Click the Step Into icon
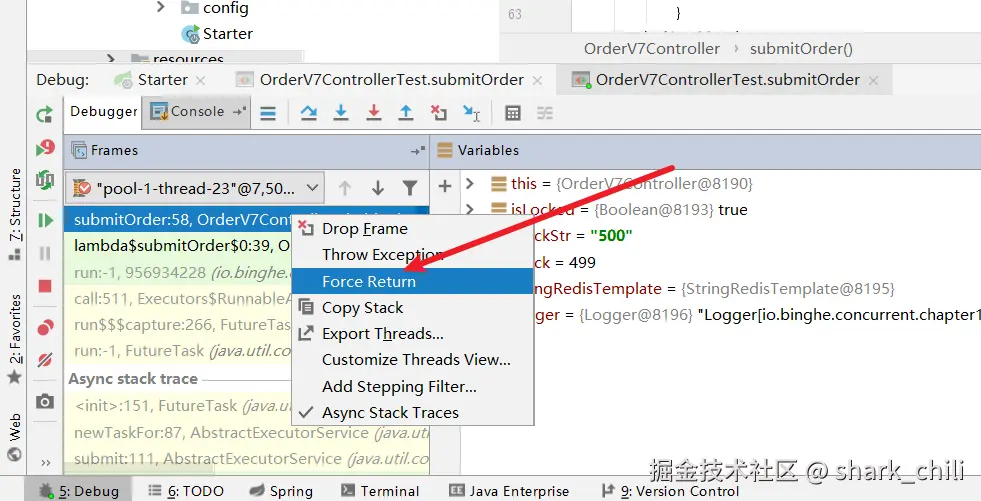 click(341, 113)
